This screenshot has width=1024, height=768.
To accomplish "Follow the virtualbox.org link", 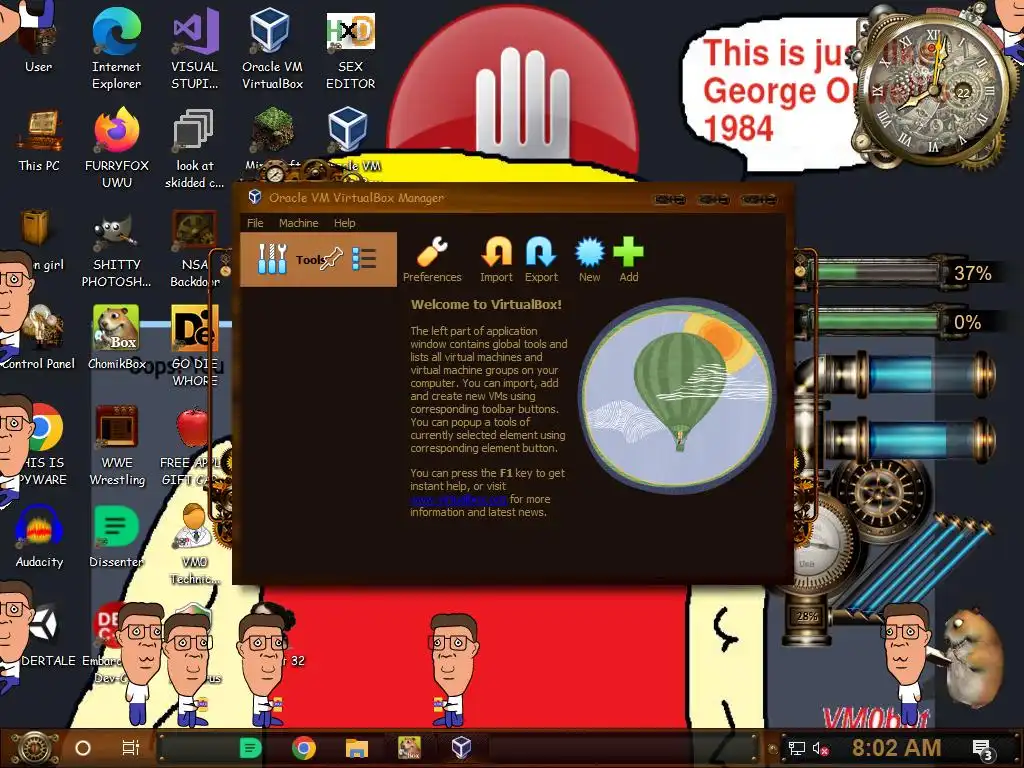I will [458, 500].
